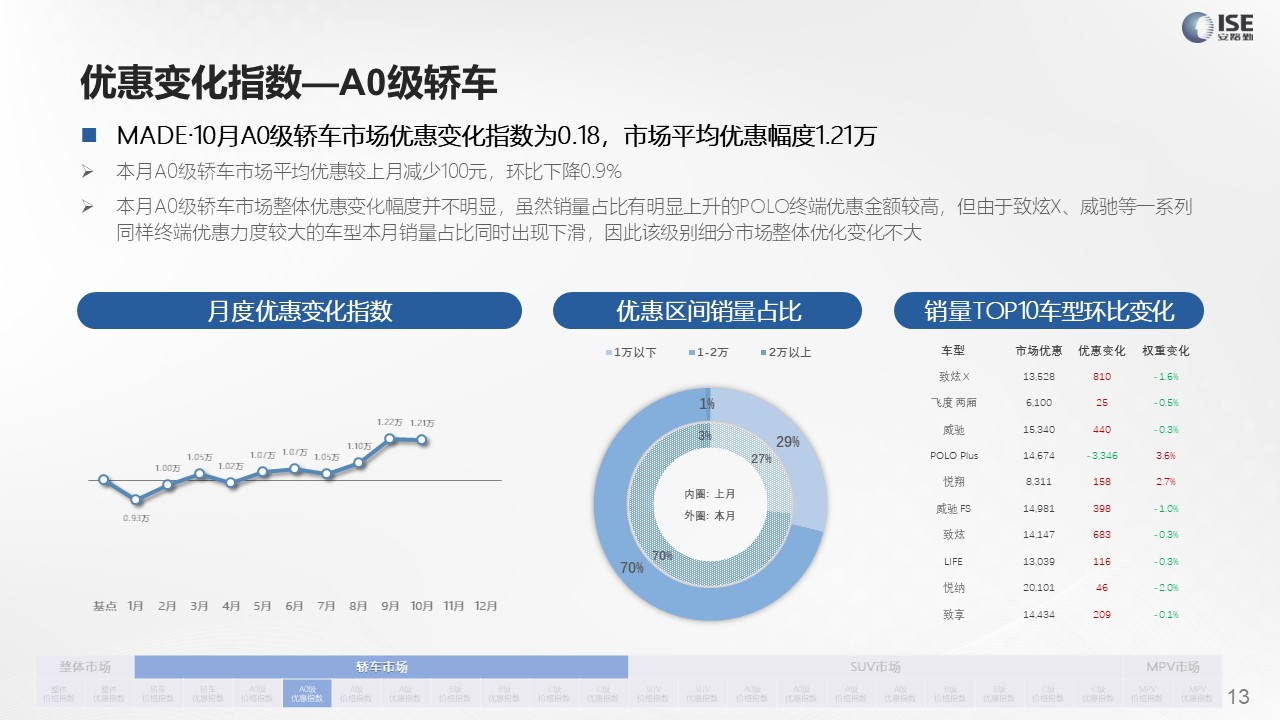Select the POLO Plus row name
This screenshot has height=720, width=1280.
tap(954, 456)
